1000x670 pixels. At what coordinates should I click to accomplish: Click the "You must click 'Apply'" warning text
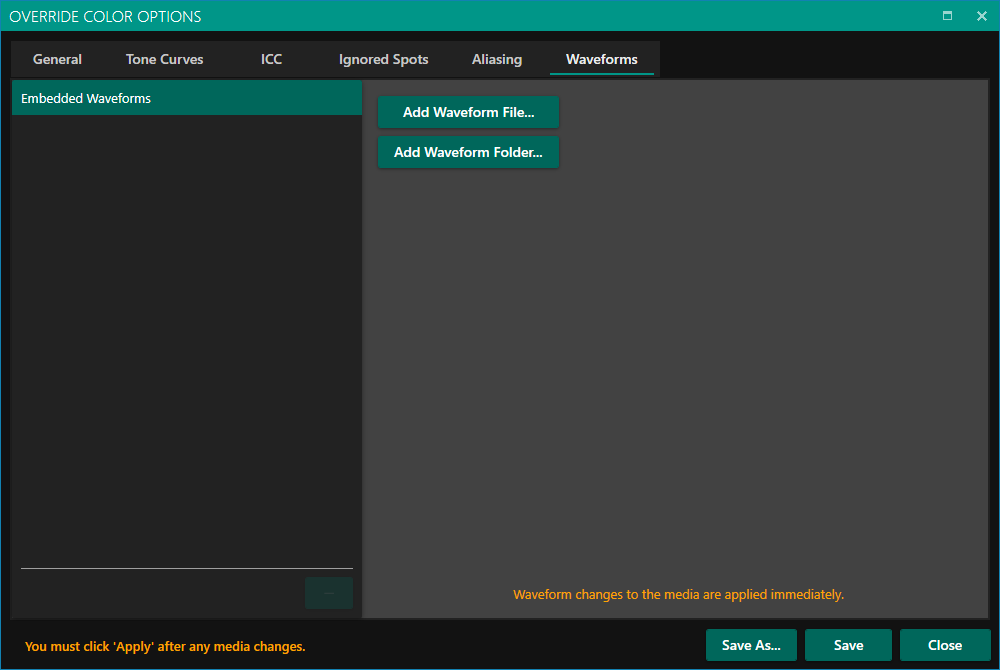point(165,647)
